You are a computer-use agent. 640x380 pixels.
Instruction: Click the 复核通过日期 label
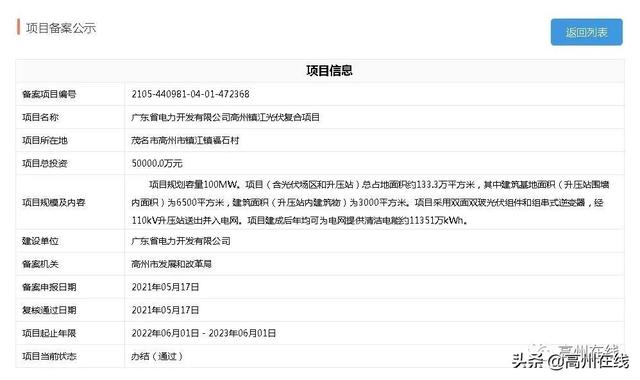click(49, 310)
